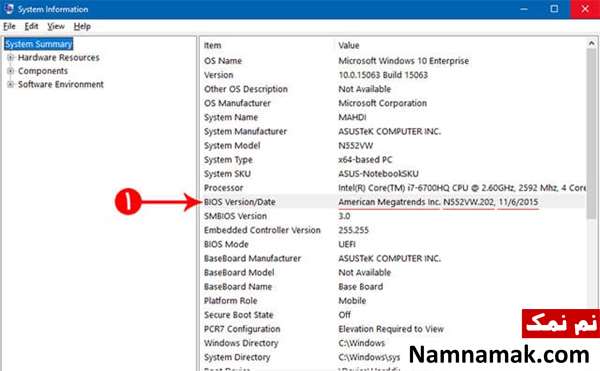Click the System Information title bar icon
Viewport: 600px width, 371px height.
pyautogui.click(x=9, y=9)
